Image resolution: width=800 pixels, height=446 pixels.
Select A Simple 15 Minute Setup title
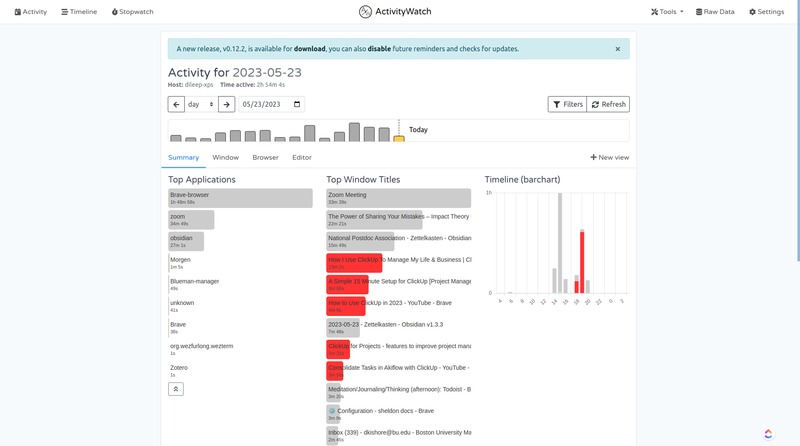click(398, 284)
